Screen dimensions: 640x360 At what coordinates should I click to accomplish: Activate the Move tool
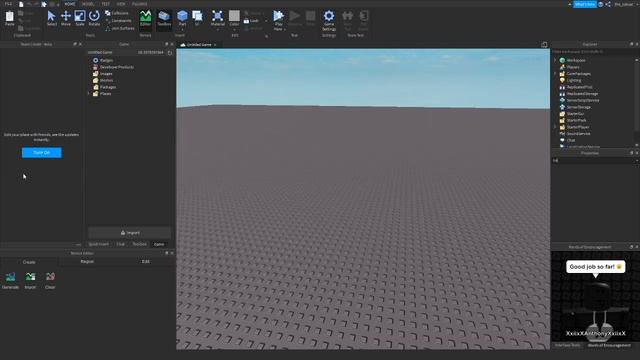tap(66, 18)
